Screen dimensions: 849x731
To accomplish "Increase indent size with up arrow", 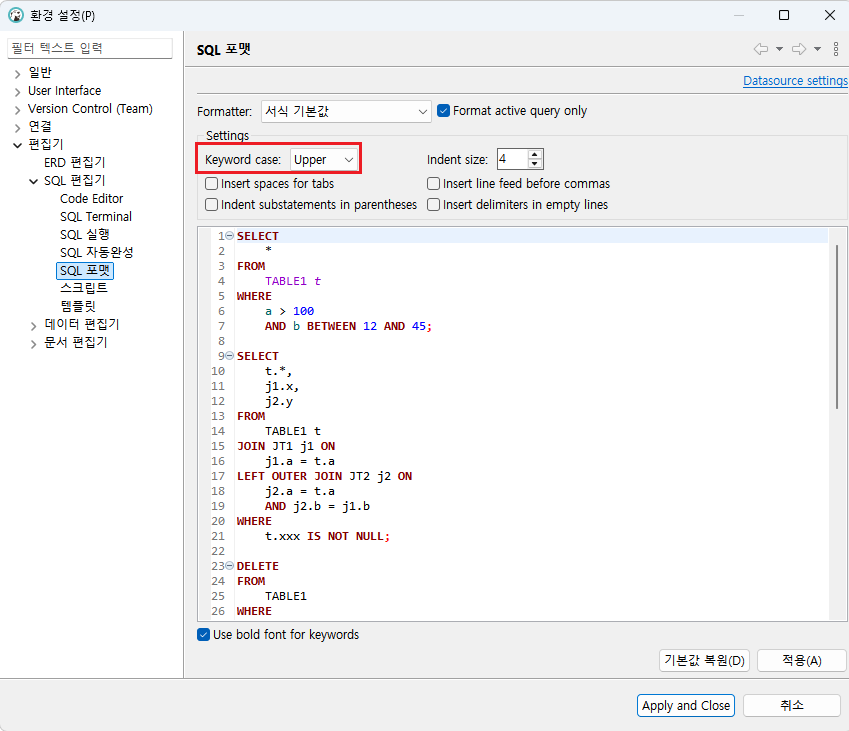I will [534, 154].
